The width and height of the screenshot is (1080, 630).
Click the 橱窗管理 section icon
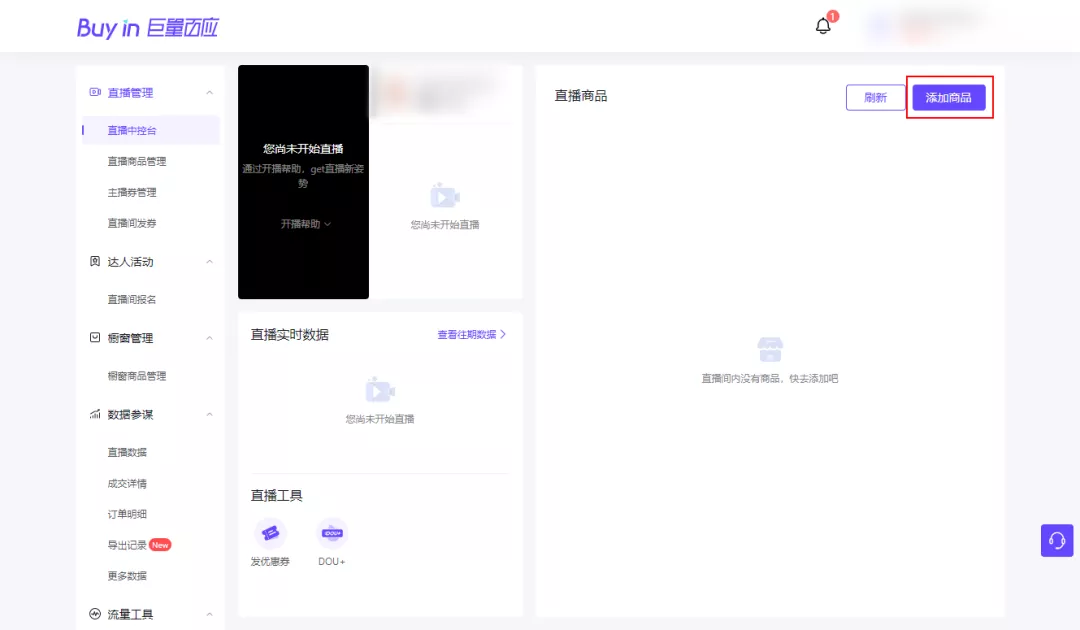pyautogui.click(x=95, y=337)
